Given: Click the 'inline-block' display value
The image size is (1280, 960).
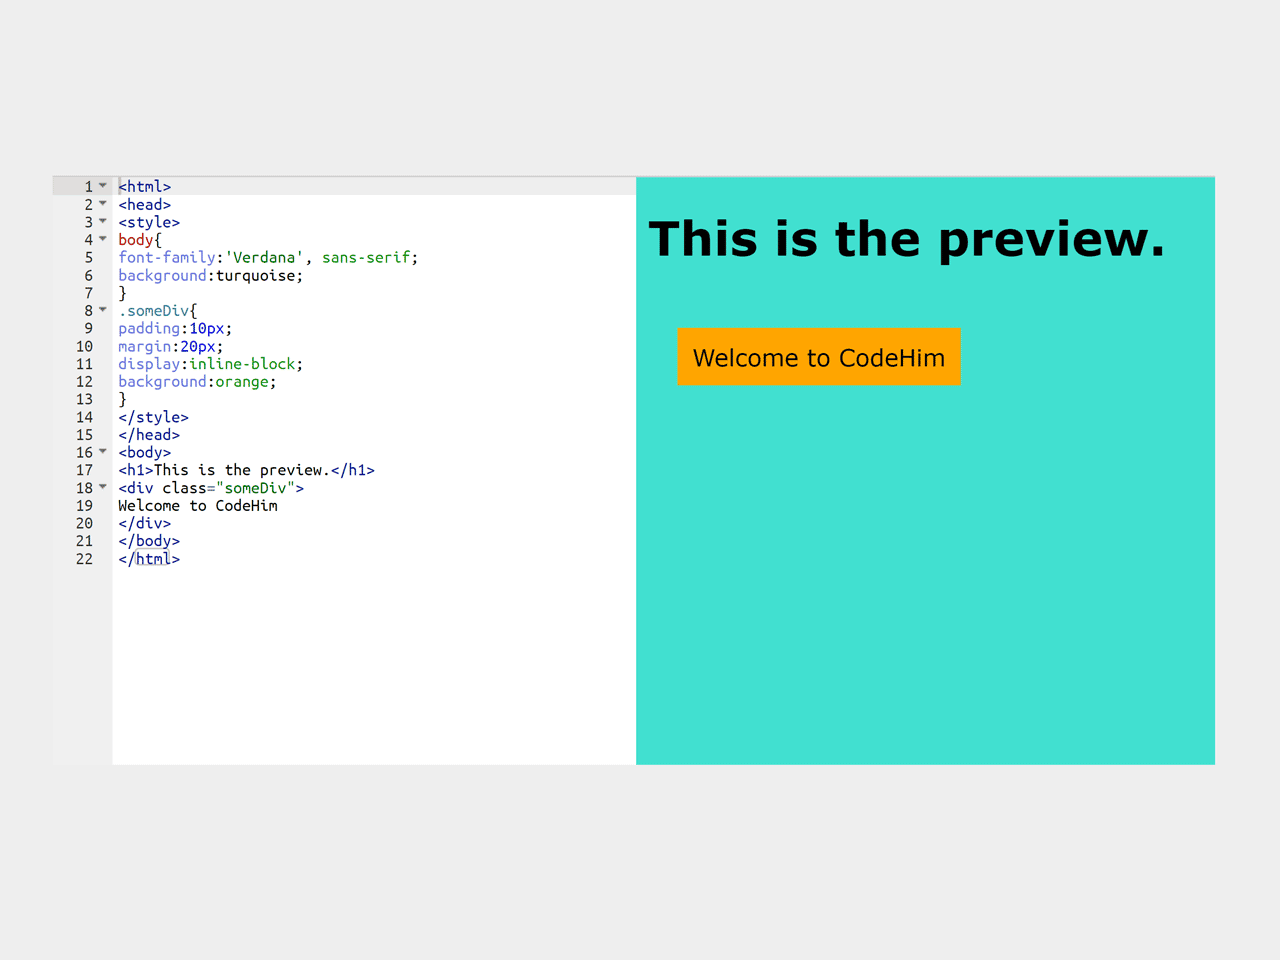Looking at the screenshot, I should click(x=244, y=363).
